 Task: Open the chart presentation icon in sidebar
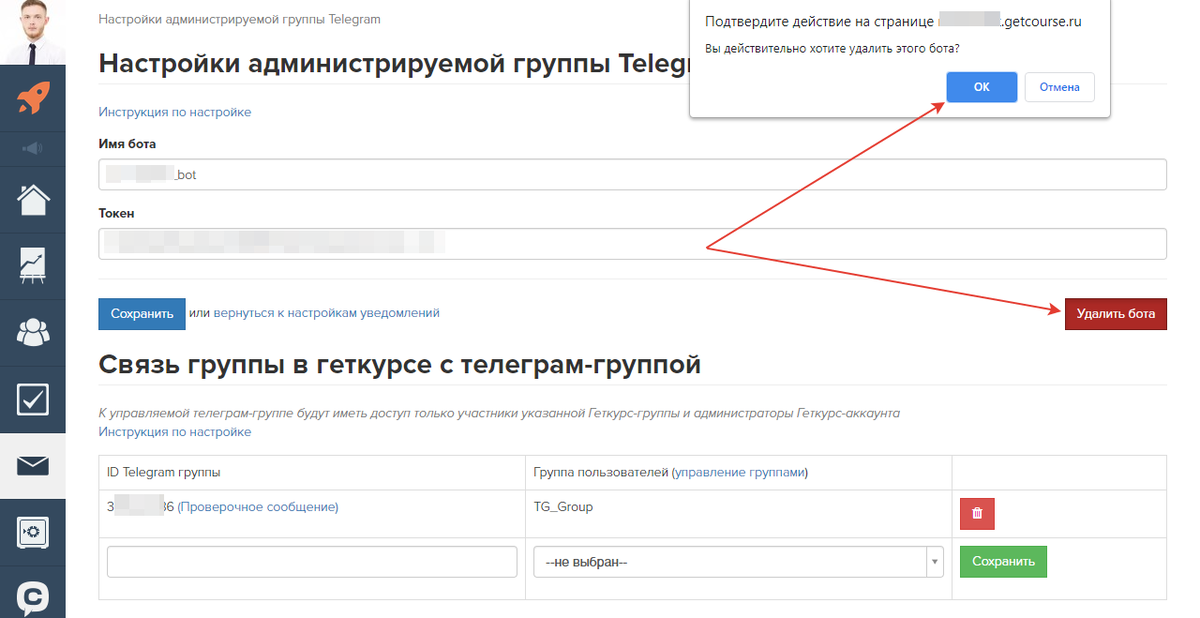(33, 266)
